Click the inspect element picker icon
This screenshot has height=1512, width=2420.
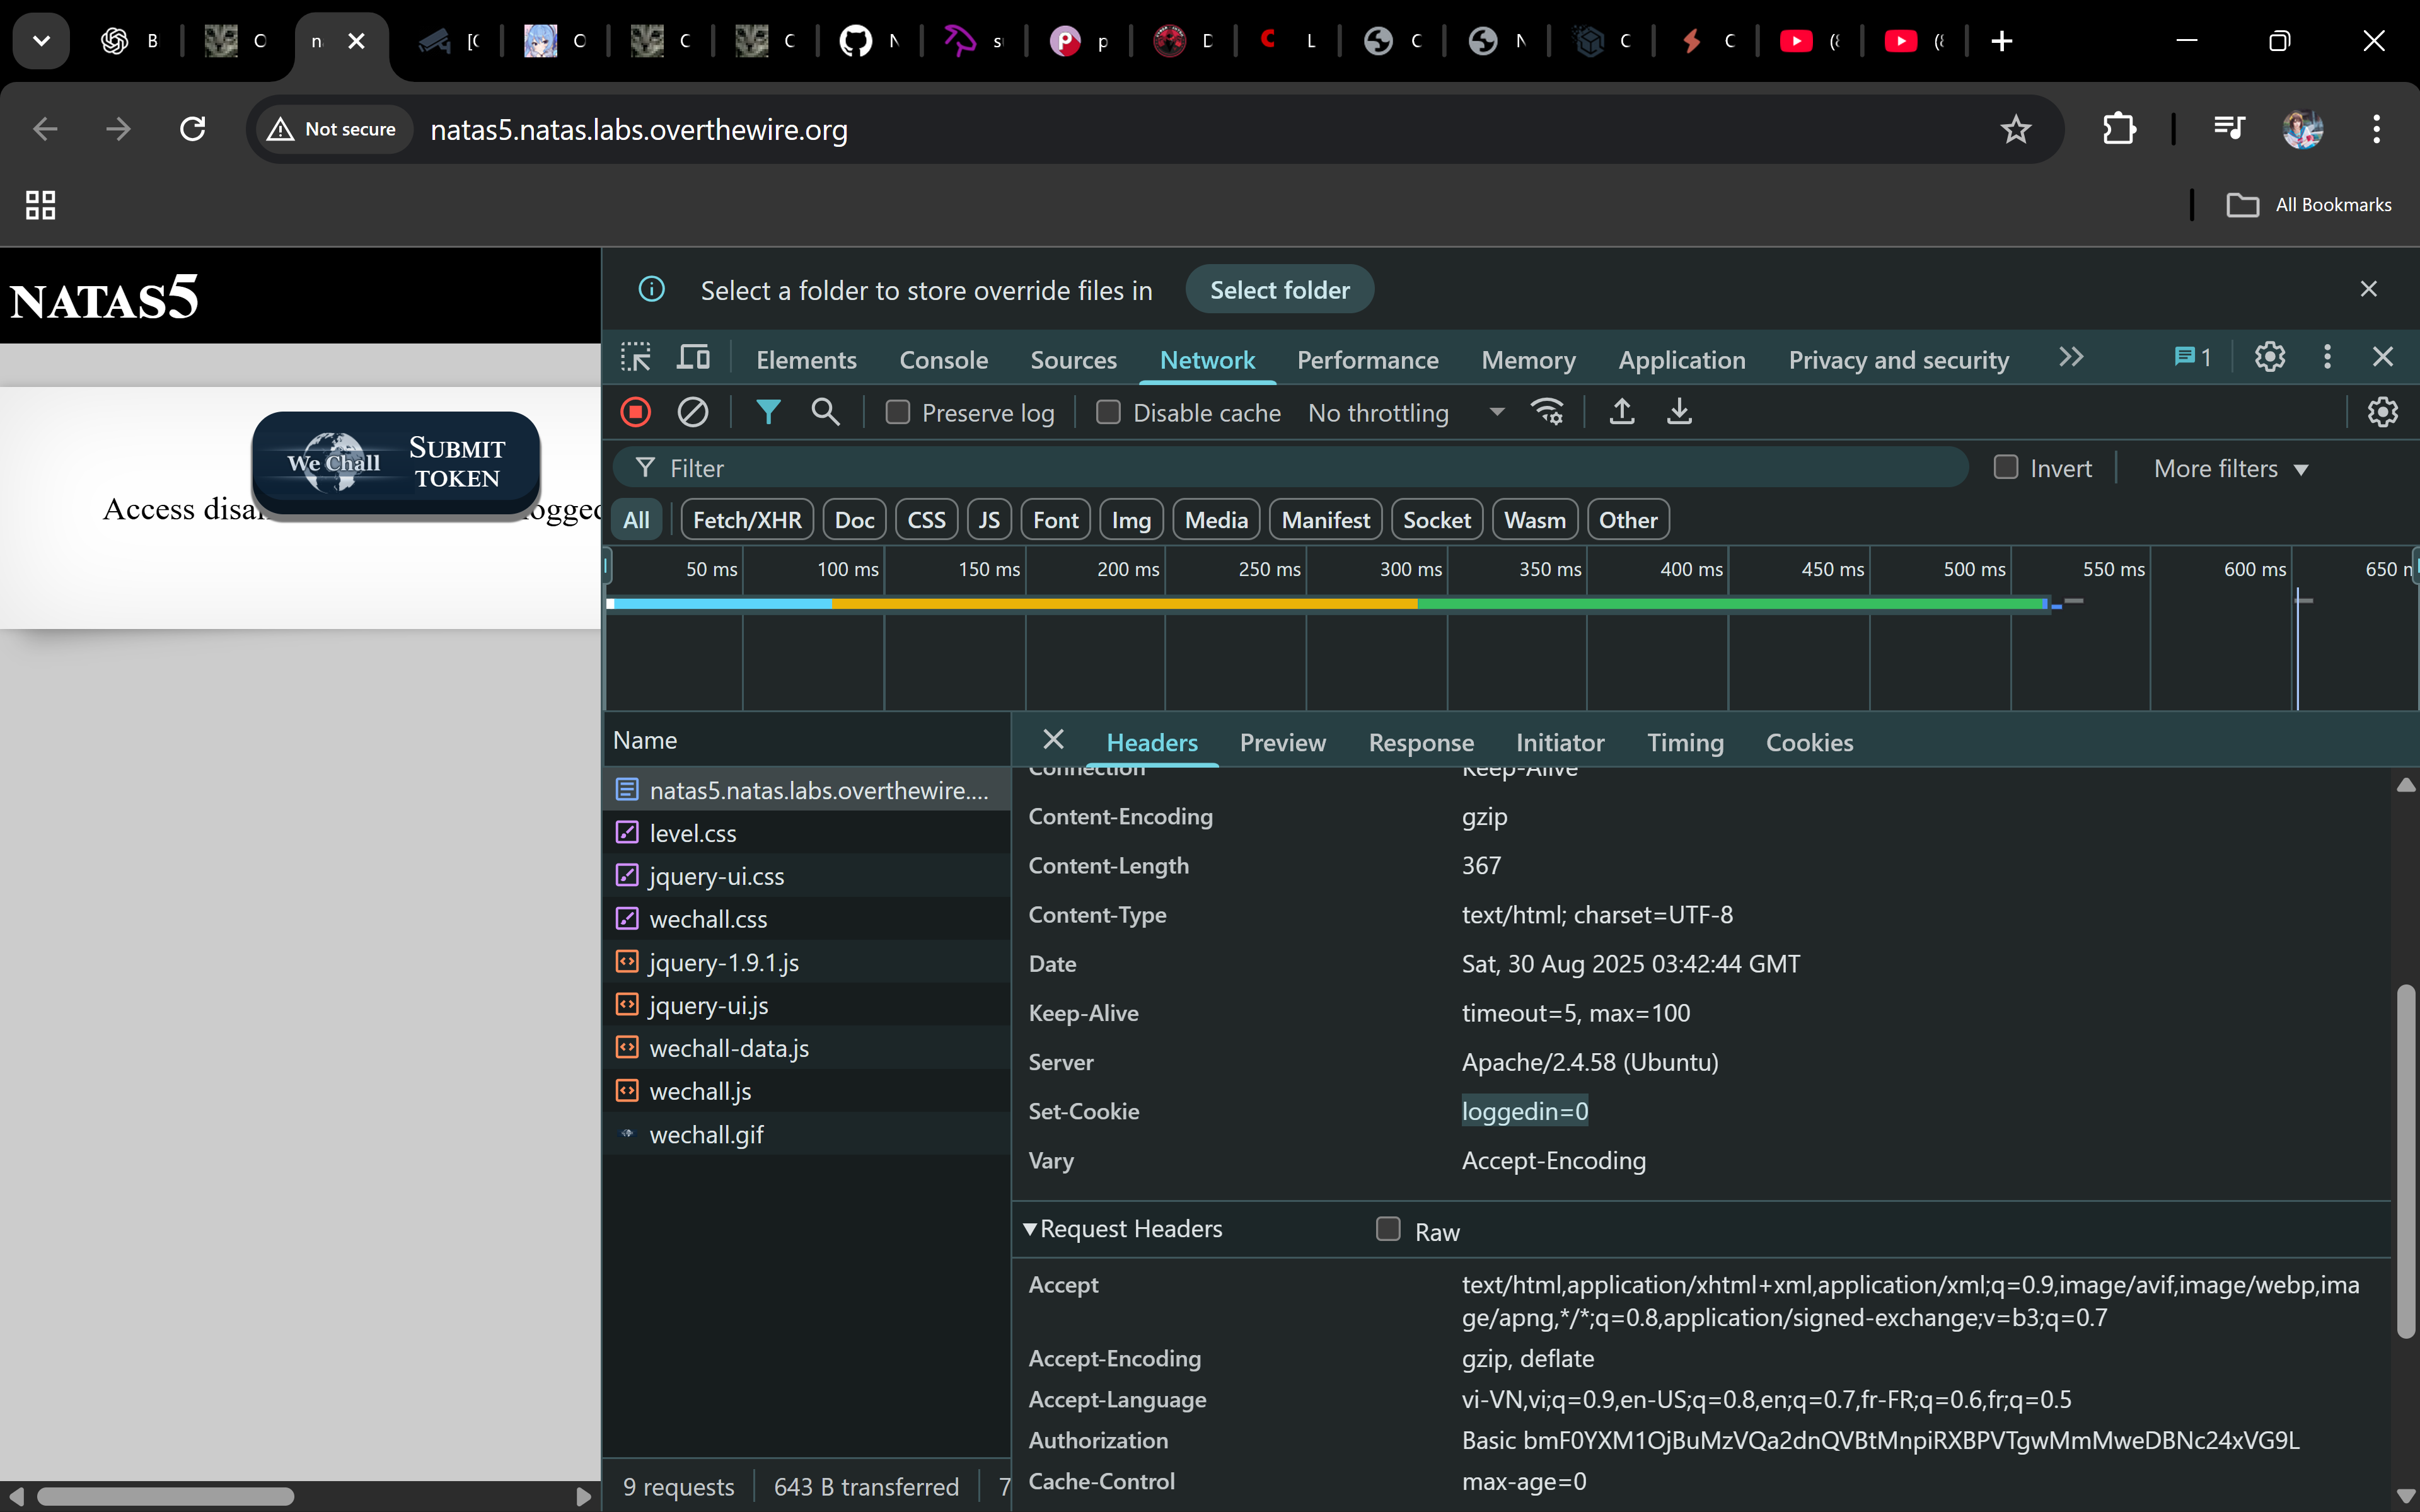[636, 358]
